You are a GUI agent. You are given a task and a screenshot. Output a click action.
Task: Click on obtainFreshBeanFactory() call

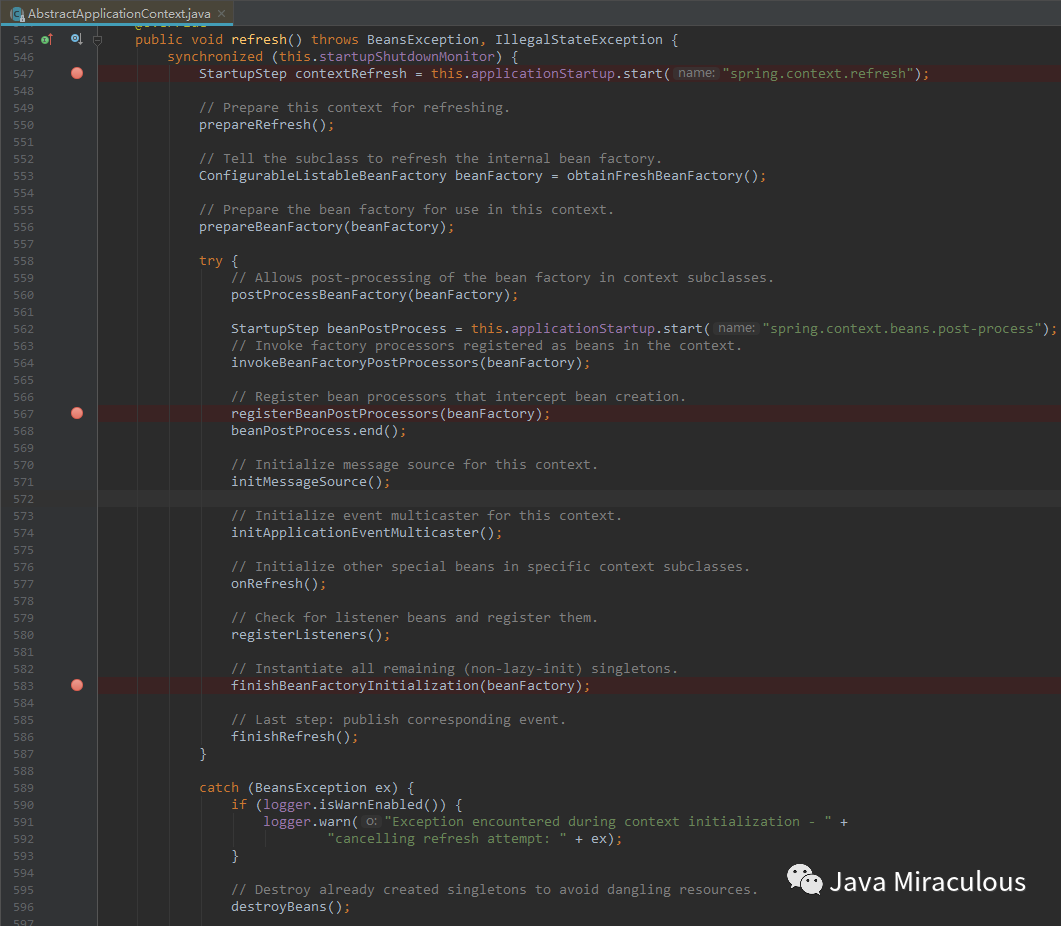pyautogui.click(x=662, y=175)
